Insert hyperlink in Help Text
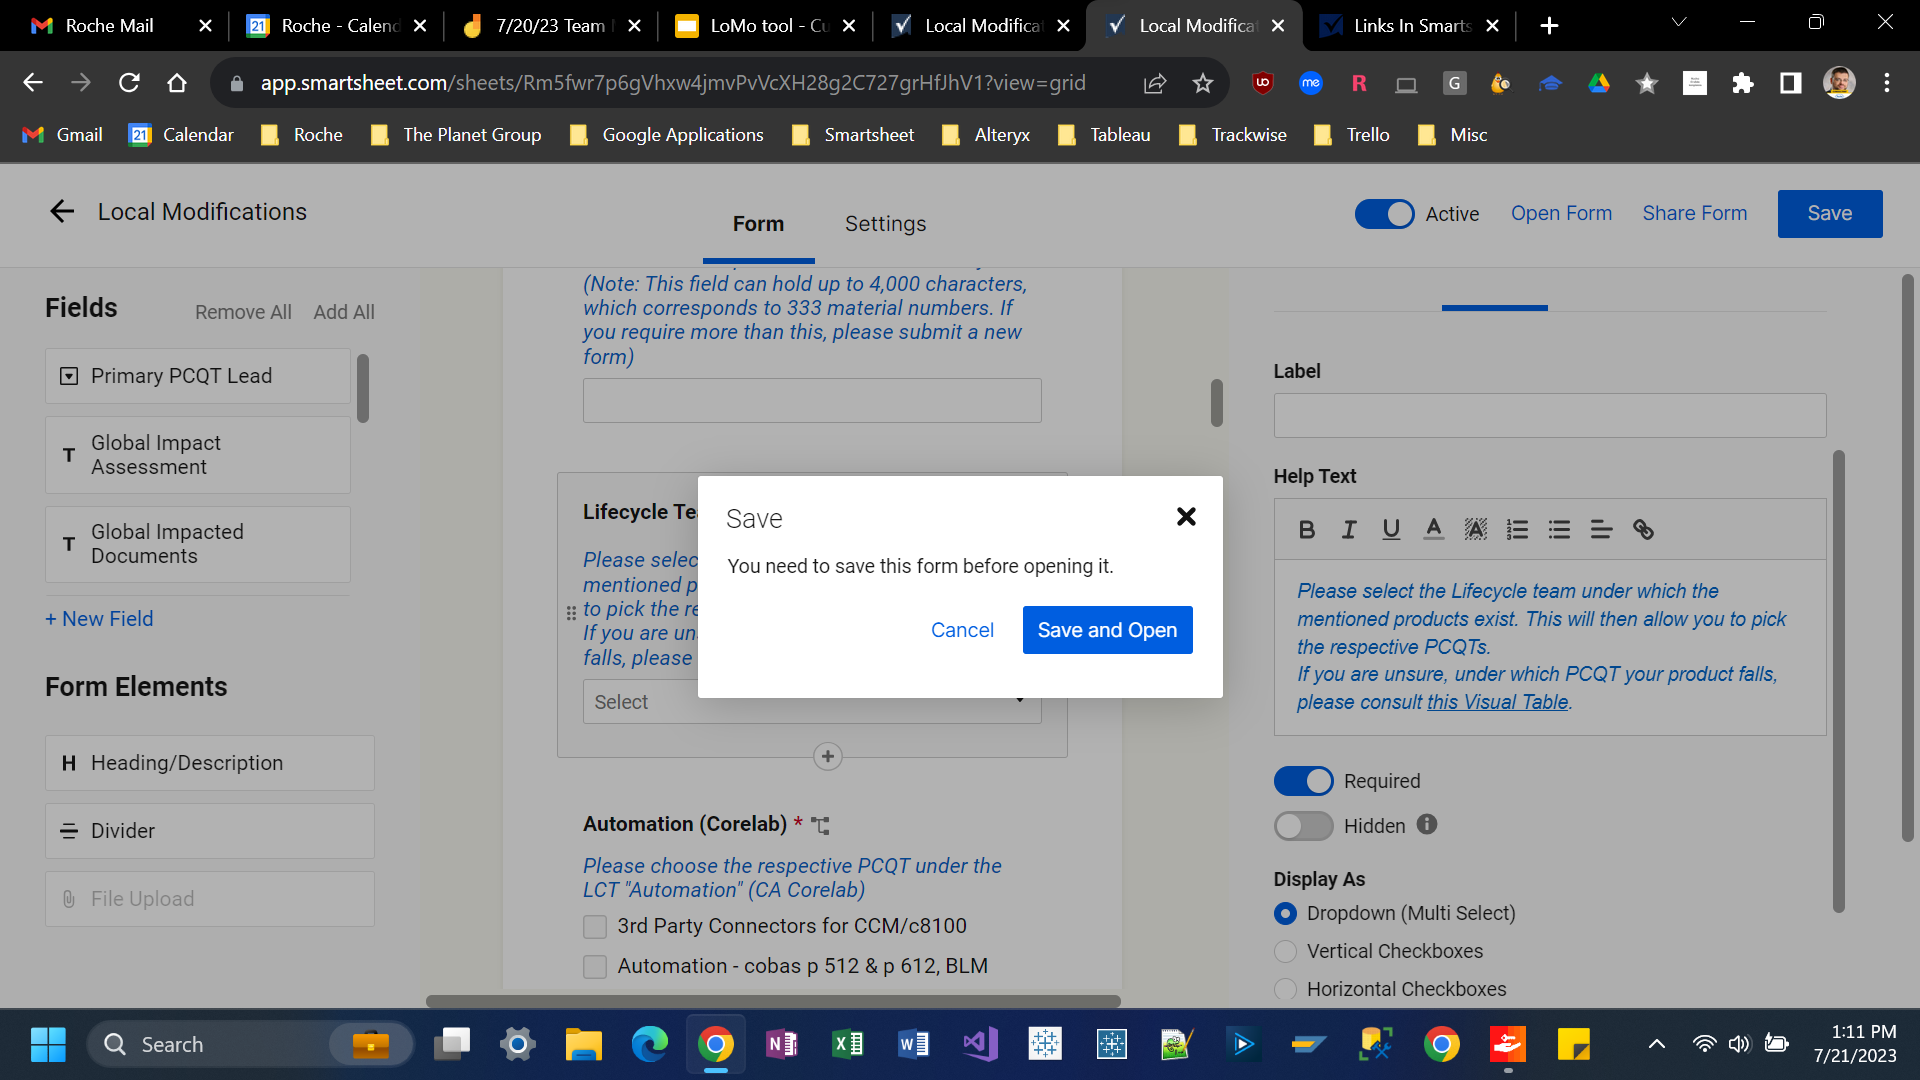The height and width of the screenshot is (1080, 1920). coord(1643,530)
